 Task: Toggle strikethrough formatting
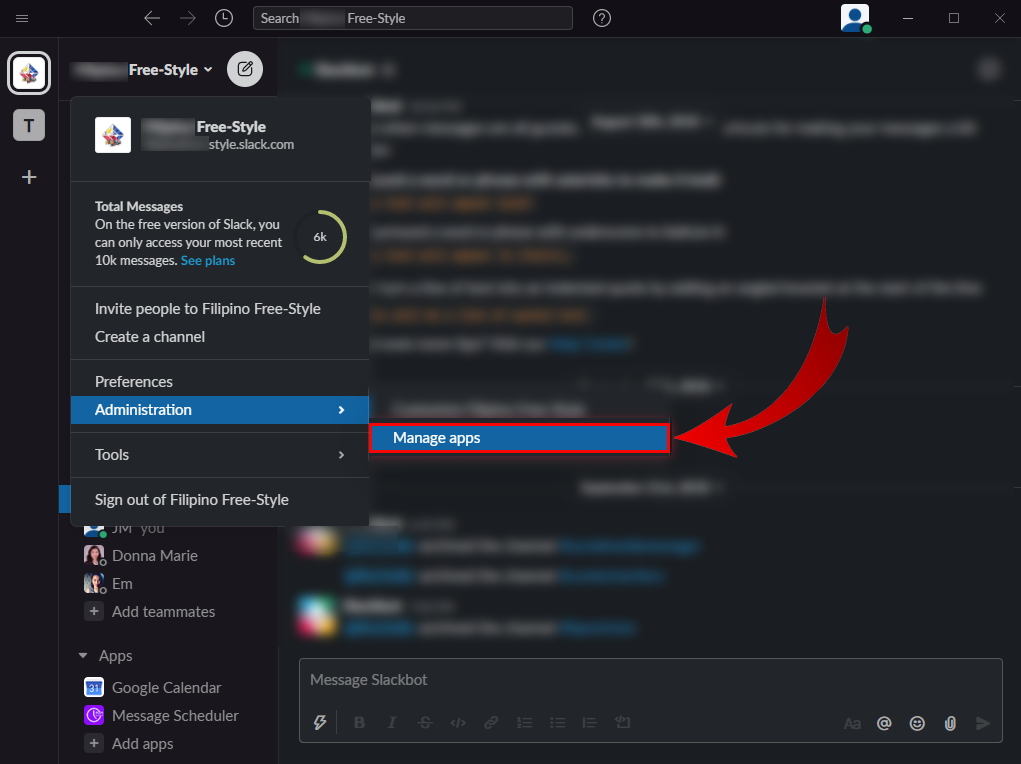pyautogui.click(x=425, y=722)
